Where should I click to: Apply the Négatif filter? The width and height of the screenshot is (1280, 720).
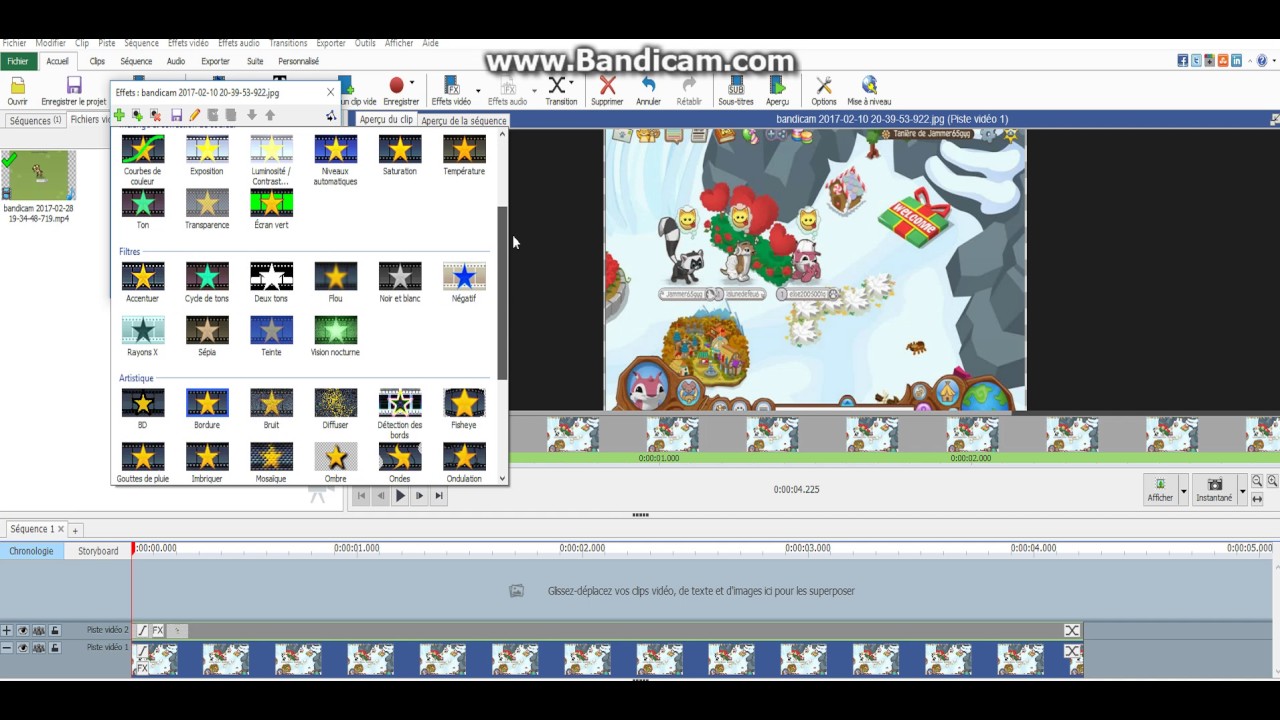pos(463,283)
